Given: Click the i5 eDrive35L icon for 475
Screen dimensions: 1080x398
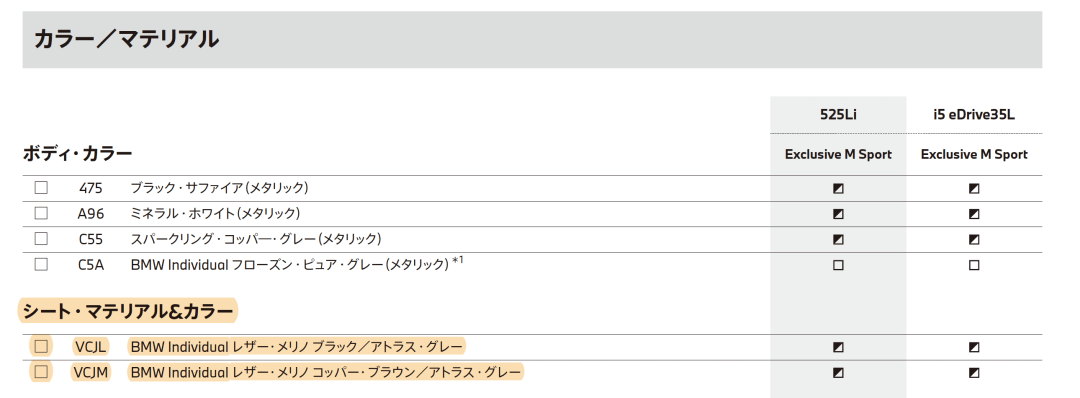Looking at the screenshot, I should [974, 188].
